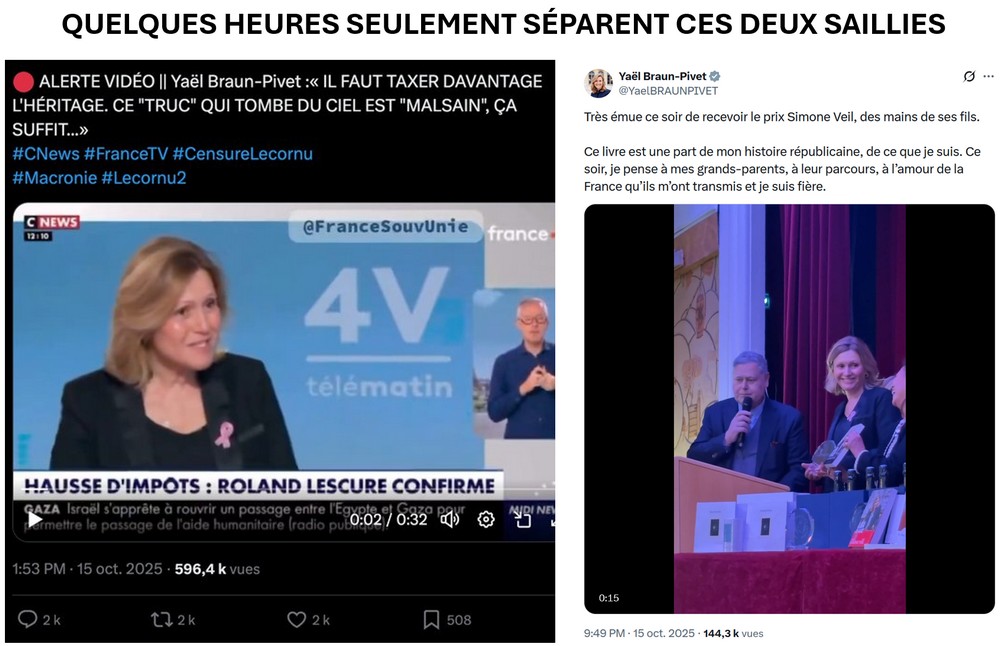Click the Grok slashed-circle icon on tweet
The height and width of the screenshot is (646, 1000).
point(969,77)
